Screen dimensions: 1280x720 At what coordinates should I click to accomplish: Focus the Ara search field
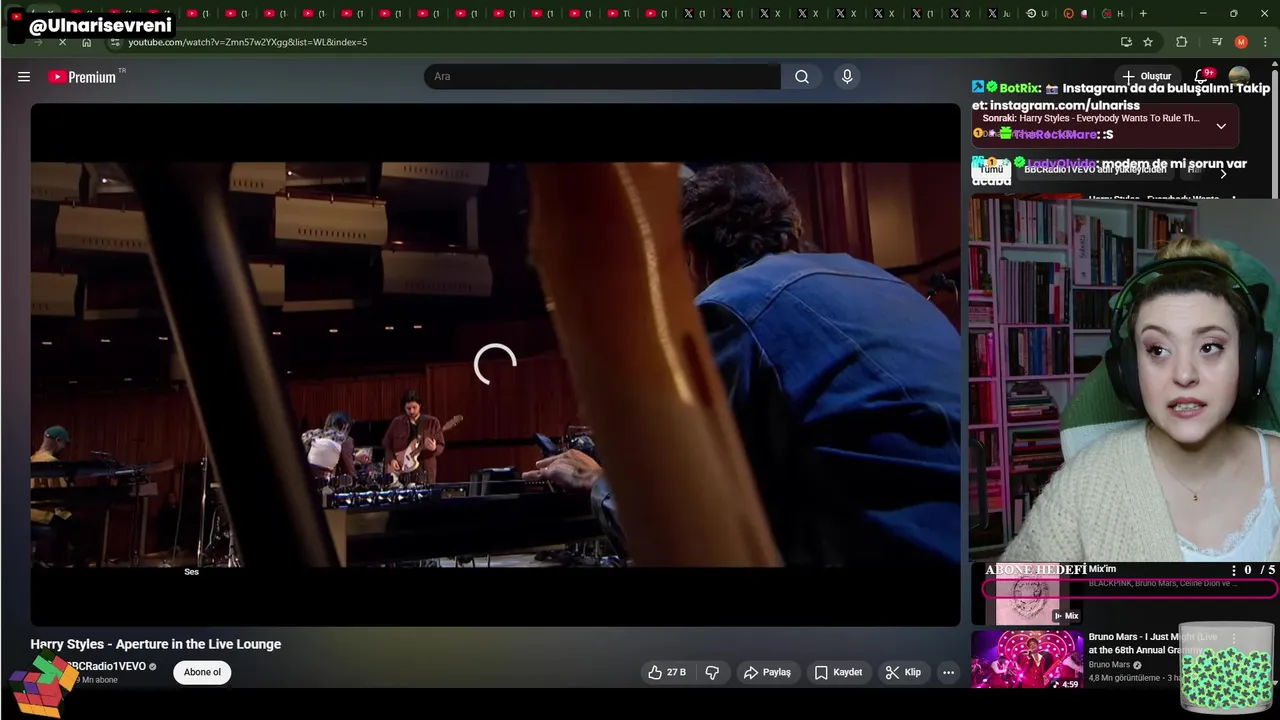pyautogui.click(x=602, y=77)
